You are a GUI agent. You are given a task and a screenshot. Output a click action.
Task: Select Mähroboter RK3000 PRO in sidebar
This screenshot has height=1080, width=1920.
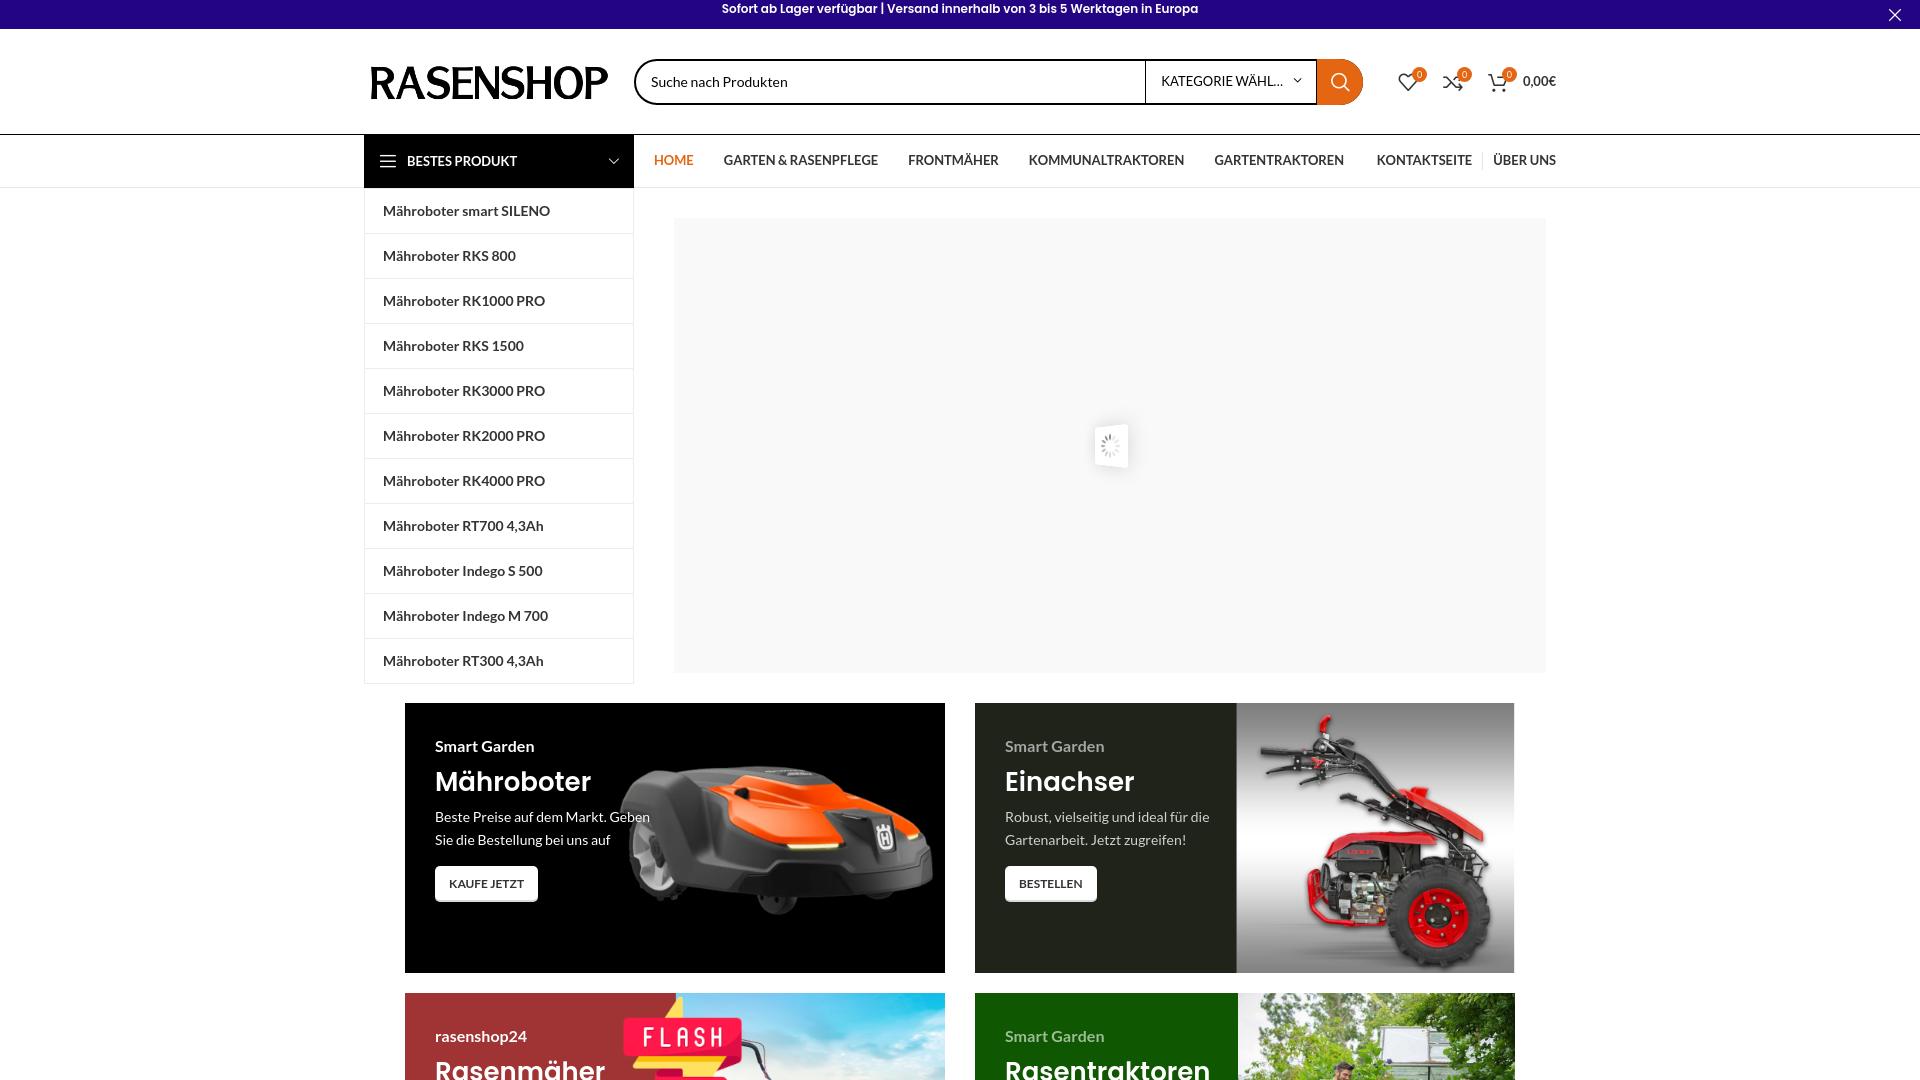463,391
